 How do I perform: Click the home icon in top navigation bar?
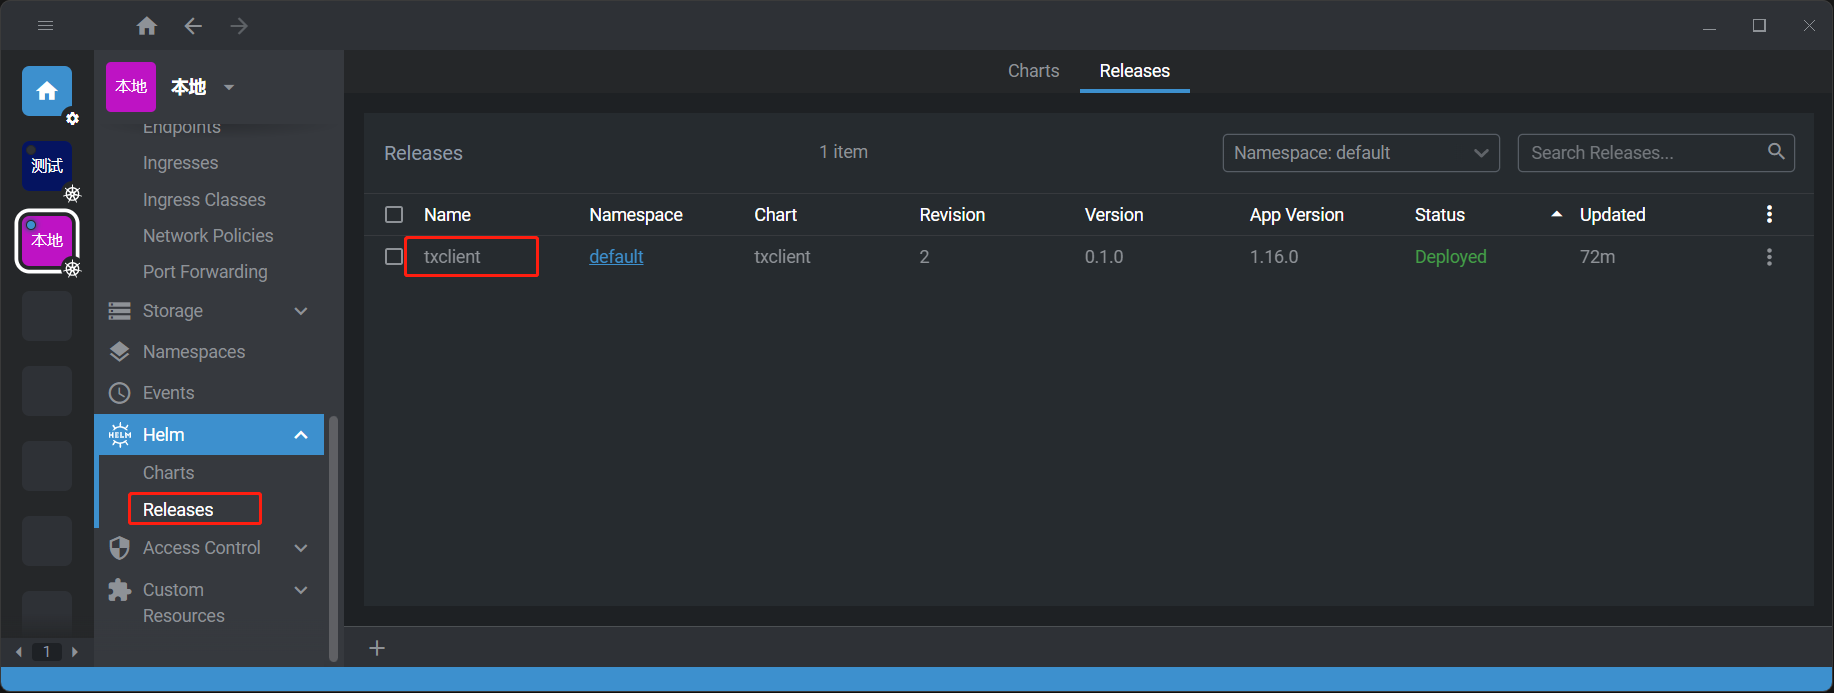click(x=147, y=26)
